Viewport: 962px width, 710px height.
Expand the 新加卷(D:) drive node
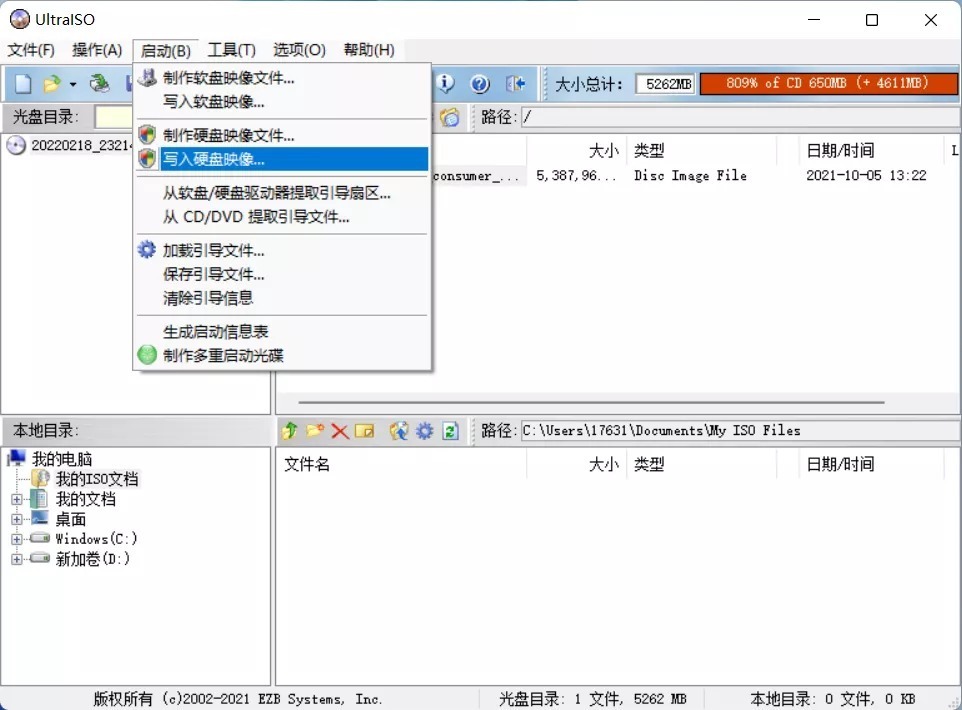pyautogui.click(x=17, y=559)
